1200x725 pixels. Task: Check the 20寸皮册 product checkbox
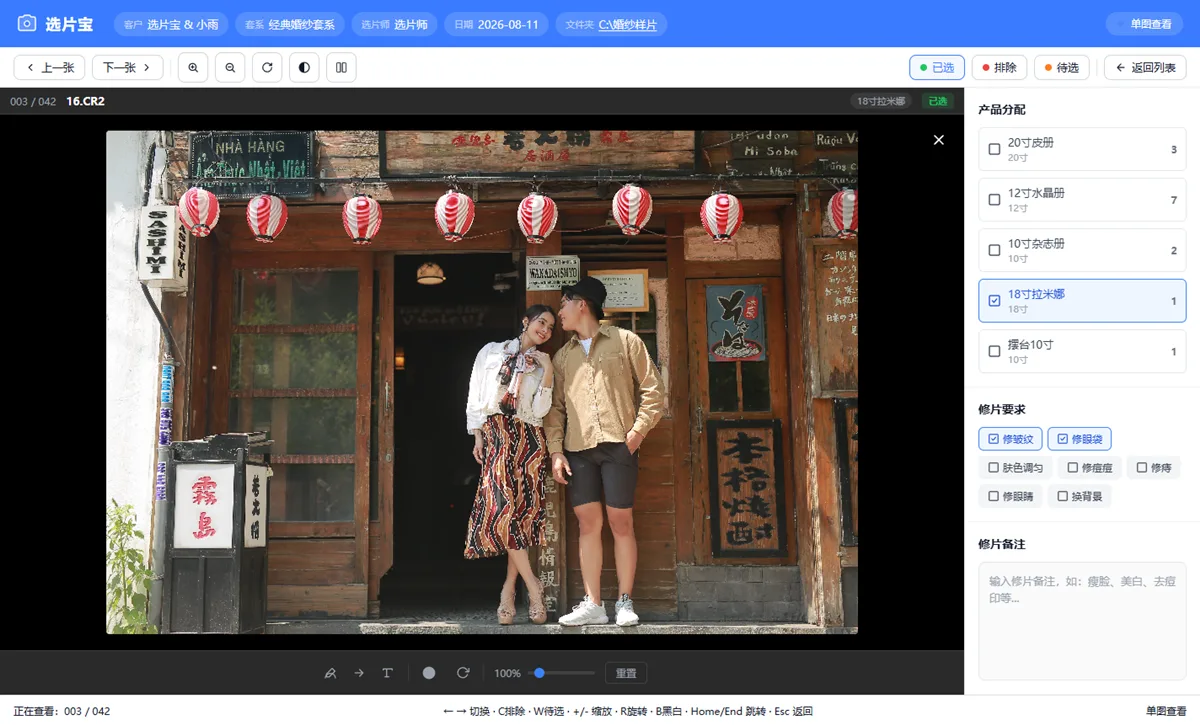[x=994, y=149]
